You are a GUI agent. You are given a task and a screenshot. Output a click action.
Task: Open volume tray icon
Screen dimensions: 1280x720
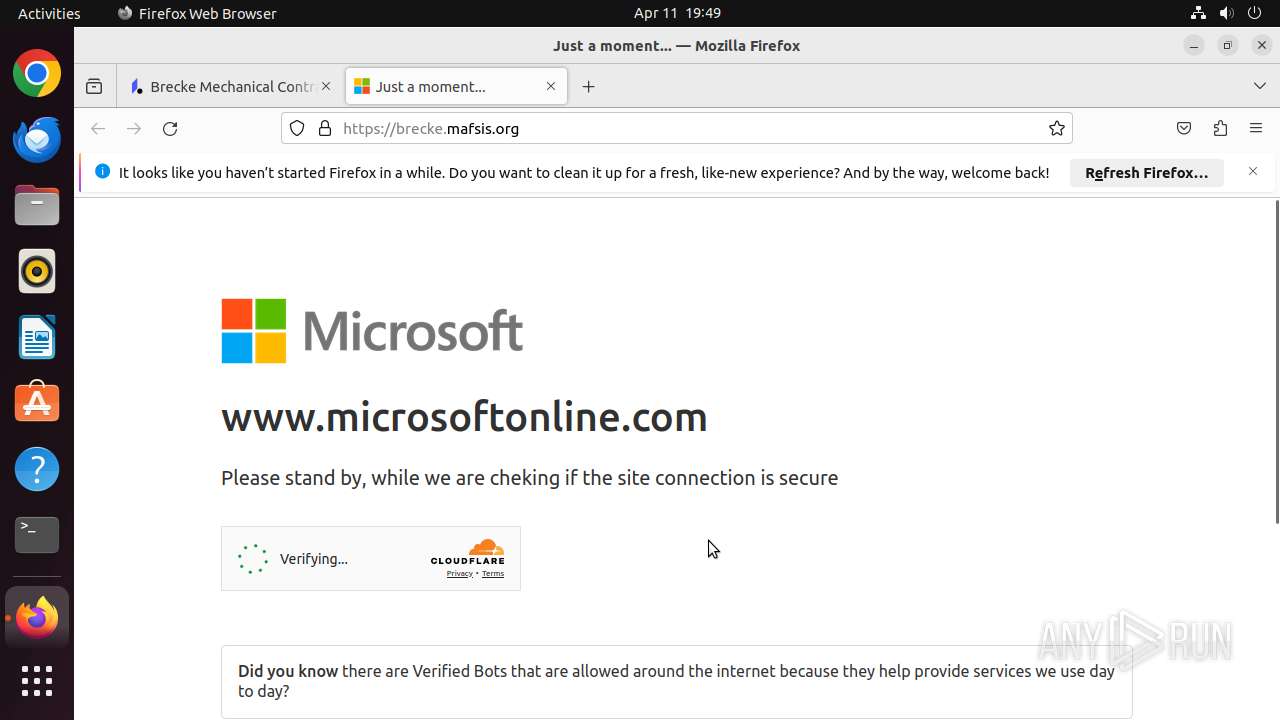pyautogui.click(x=1226, y=13)
